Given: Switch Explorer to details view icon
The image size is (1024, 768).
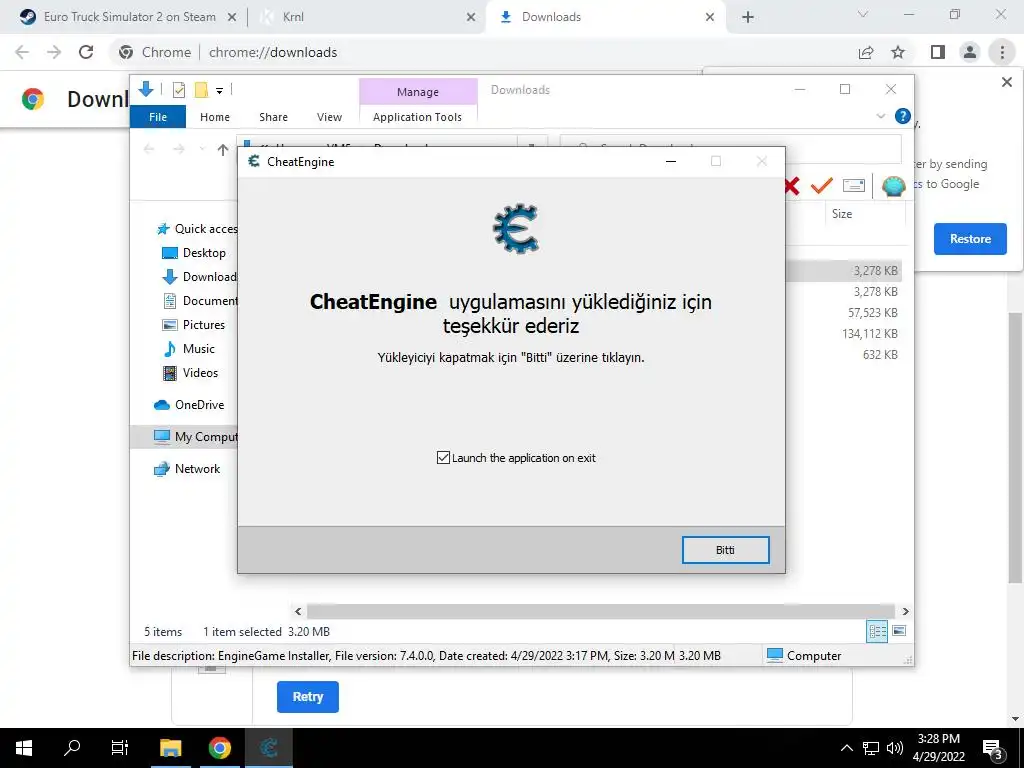Looking at the screenshot, I should 877,631.
